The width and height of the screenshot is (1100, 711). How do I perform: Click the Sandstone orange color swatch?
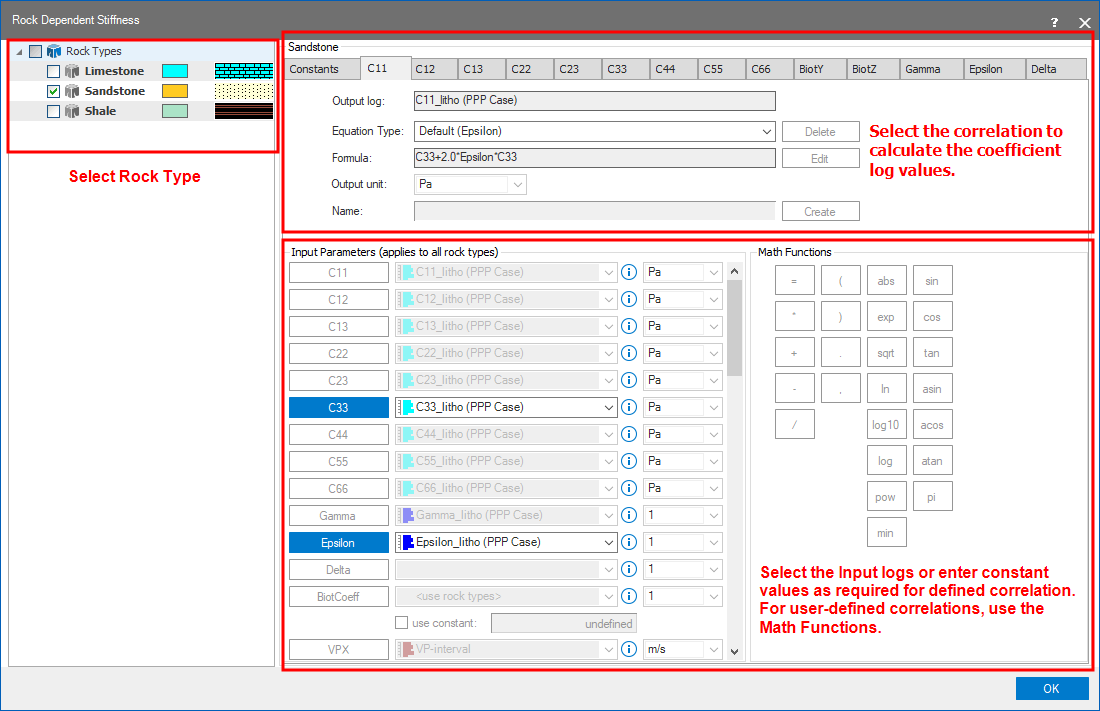pos(175,91)
